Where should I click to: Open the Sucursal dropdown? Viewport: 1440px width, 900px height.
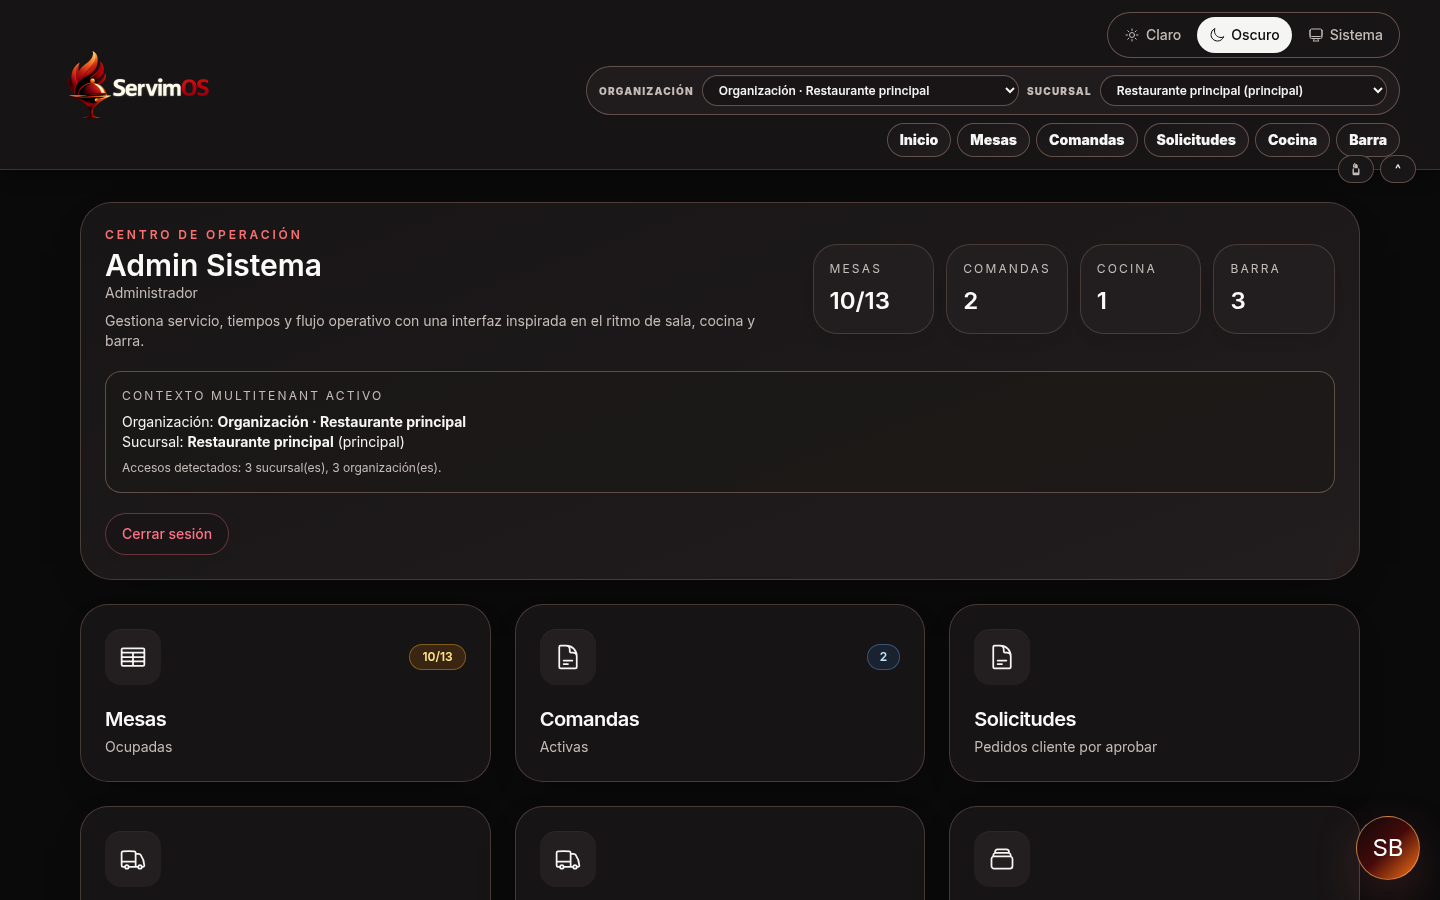pos(1243,90)
